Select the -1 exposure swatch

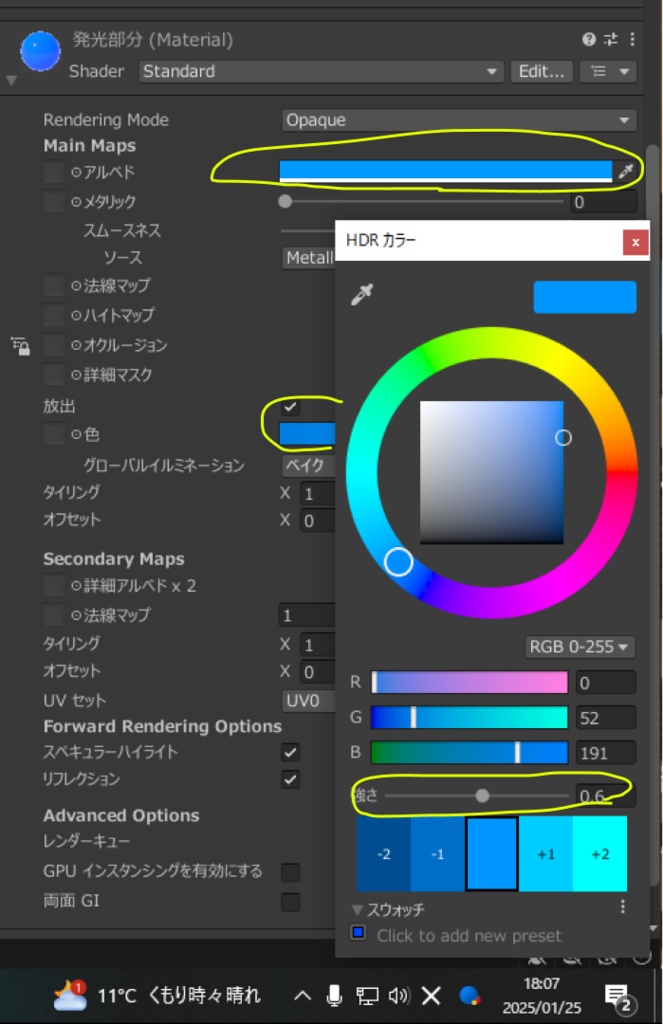[x=438, y=854]
